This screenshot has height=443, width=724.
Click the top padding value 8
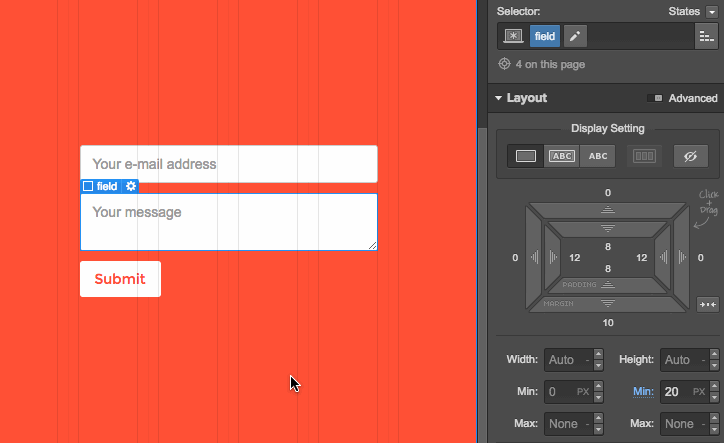[x=608, y=247]
